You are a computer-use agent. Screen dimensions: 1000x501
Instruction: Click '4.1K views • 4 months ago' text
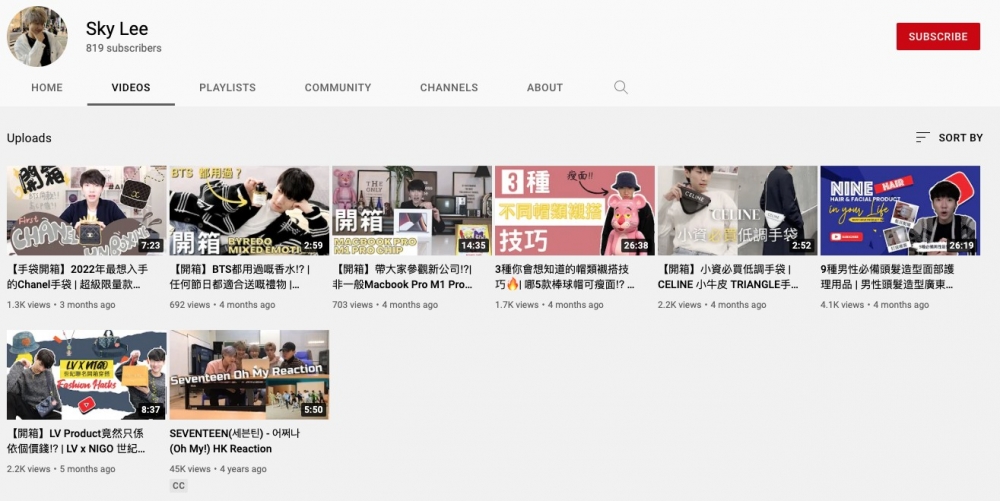[x=874, y=305]
